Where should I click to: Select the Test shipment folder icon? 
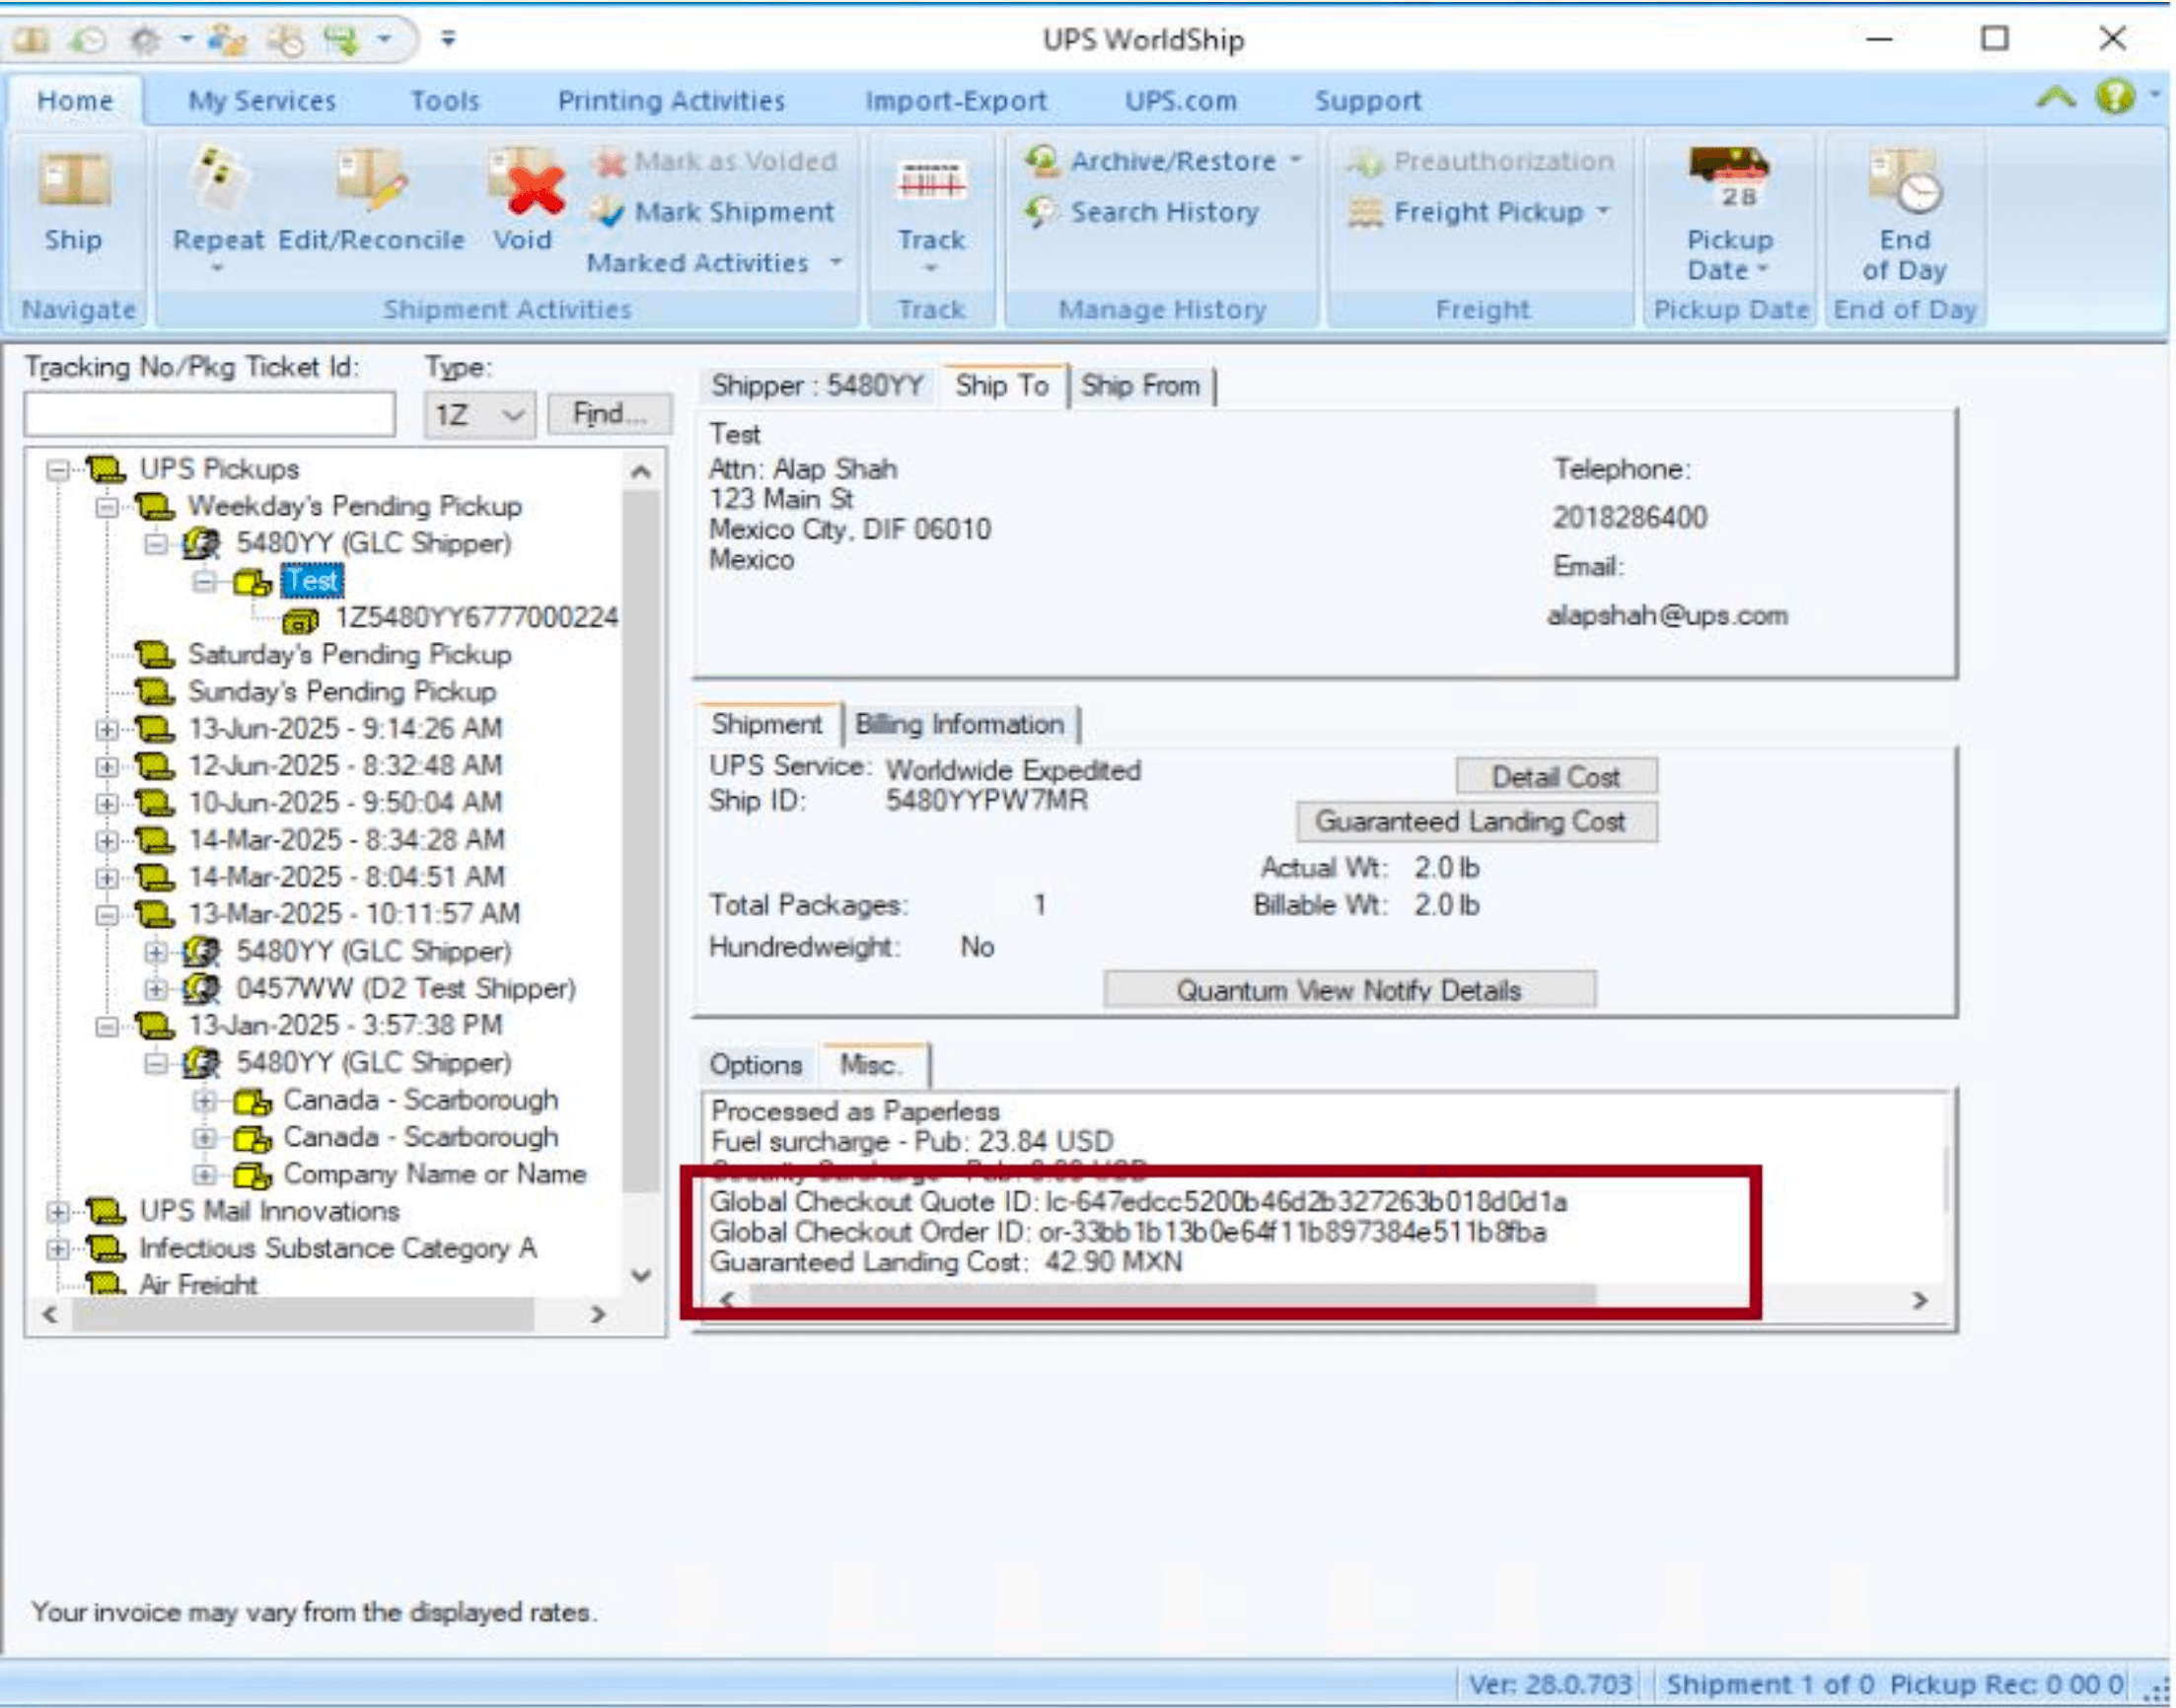point(252,581)
